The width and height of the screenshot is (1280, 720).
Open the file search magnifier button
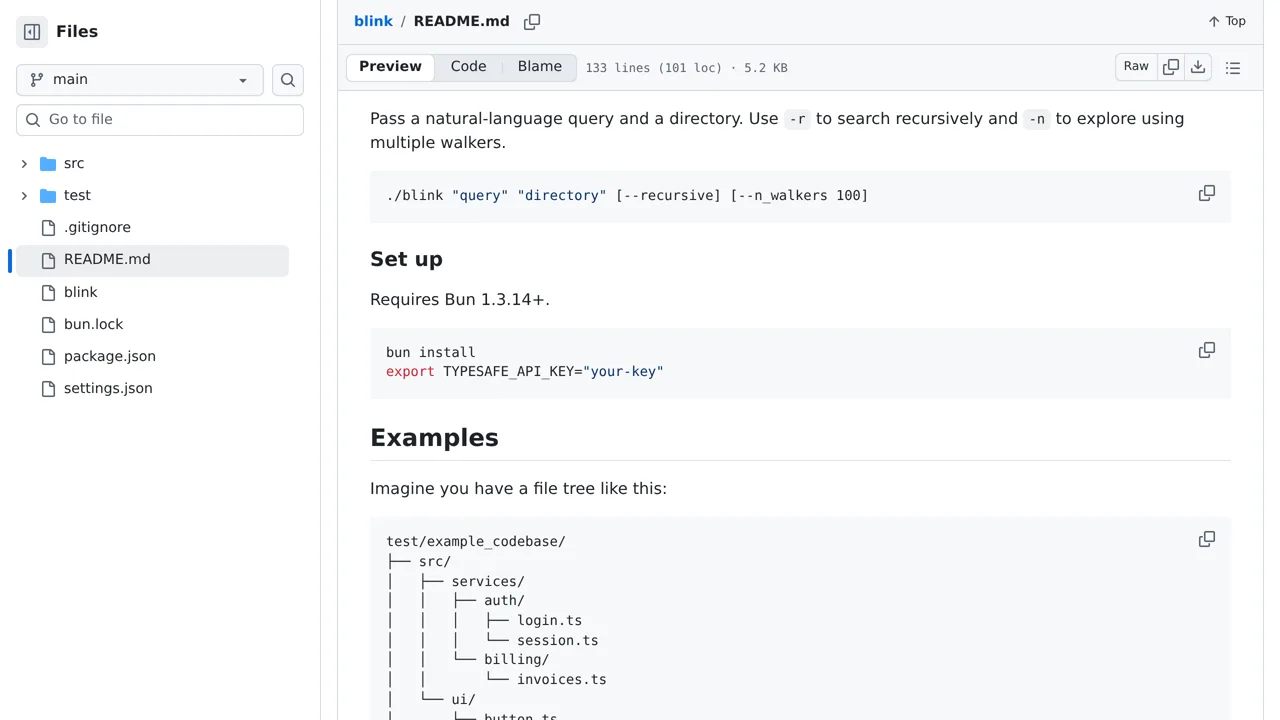coord(288,80)
